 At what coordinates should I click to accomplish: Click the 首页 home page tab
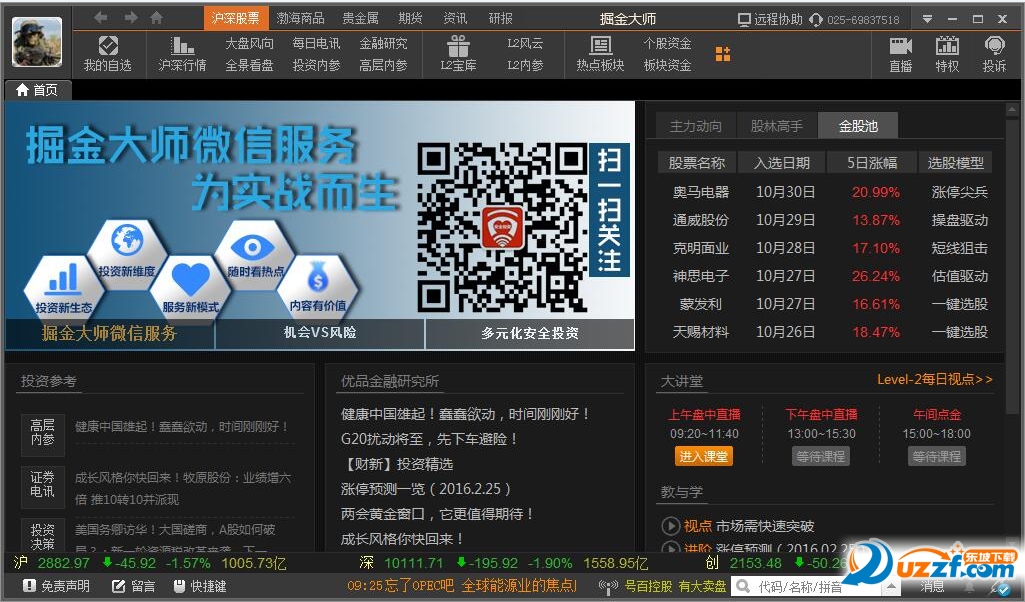click(x=37, y=90)
